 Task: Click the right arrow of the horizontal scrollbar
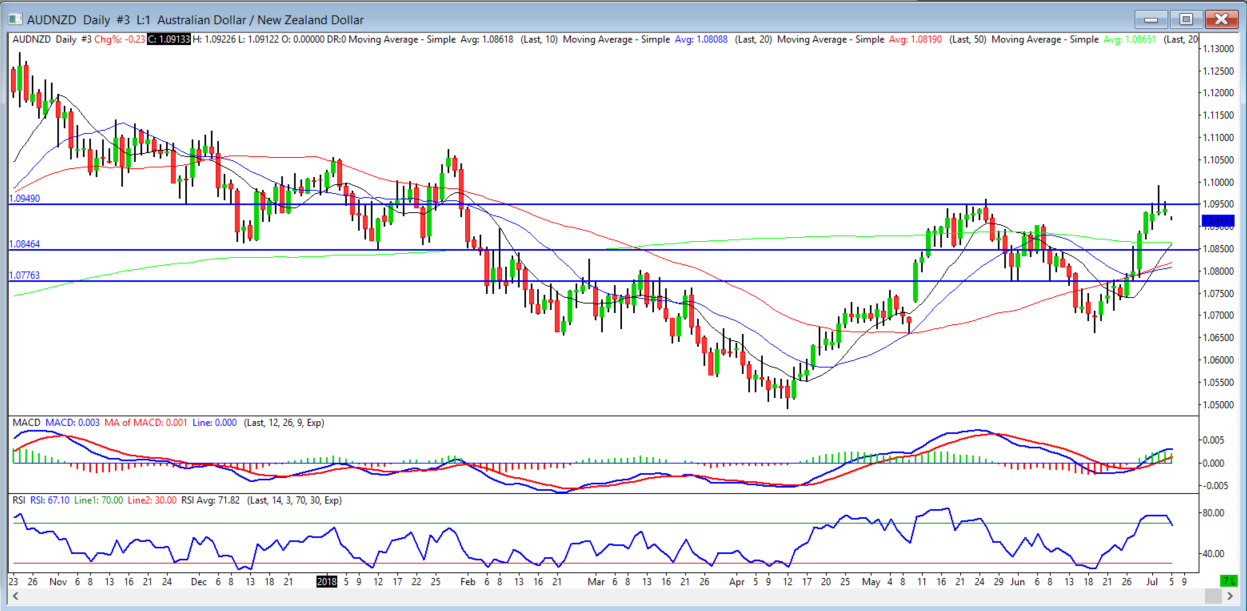[x=1231, y=596]
